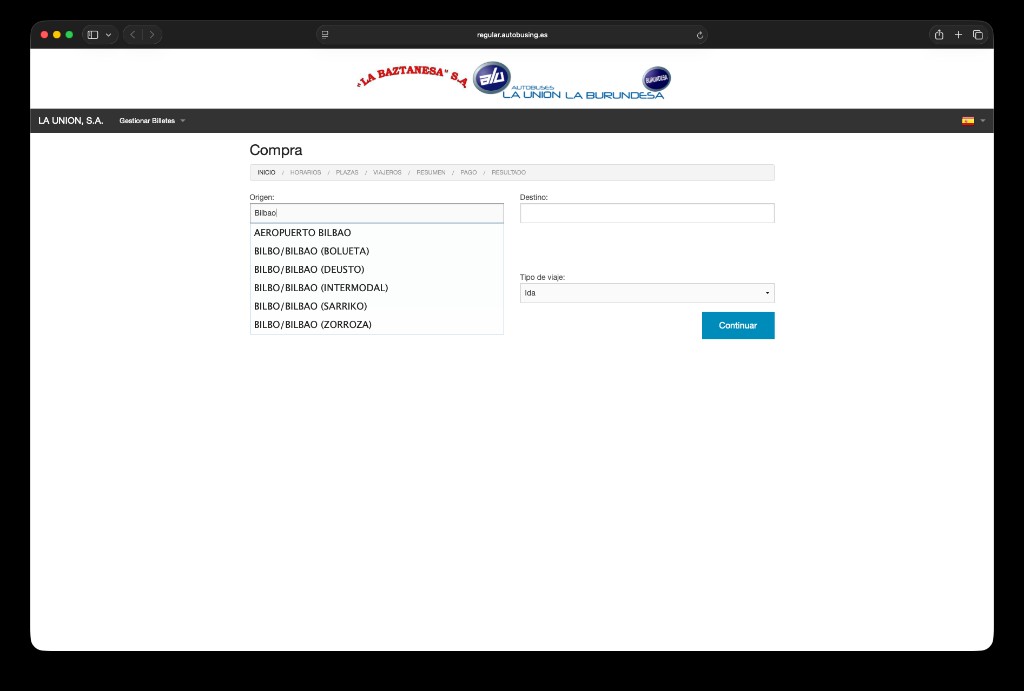
Task: Show tab overview icon in Safari
Action: click(x=978, y=35)
